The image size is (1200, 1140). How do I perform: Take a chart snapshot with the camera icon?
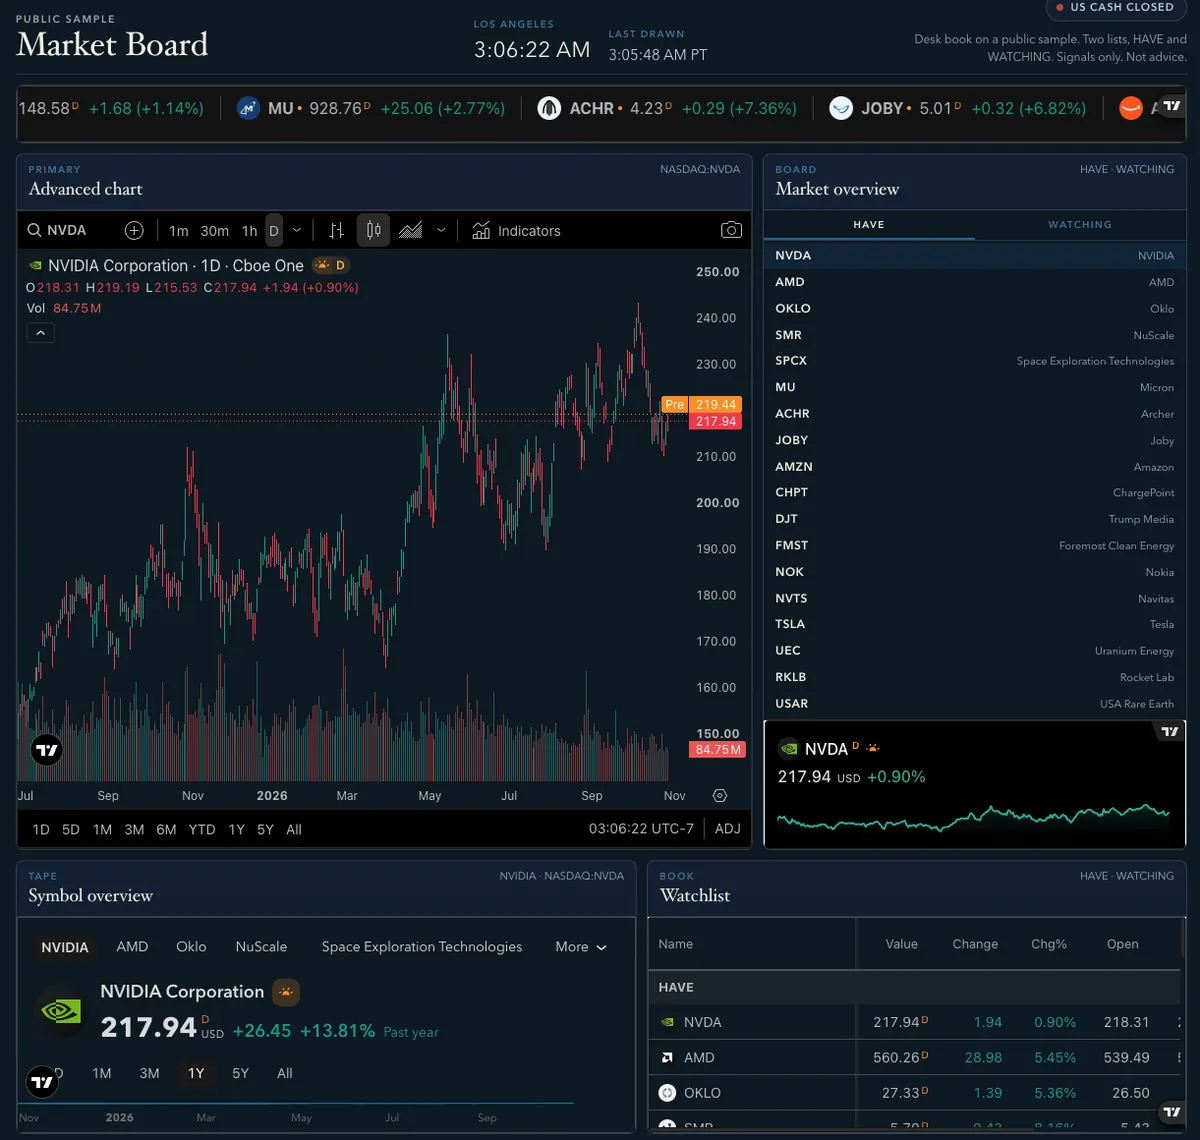731,230
